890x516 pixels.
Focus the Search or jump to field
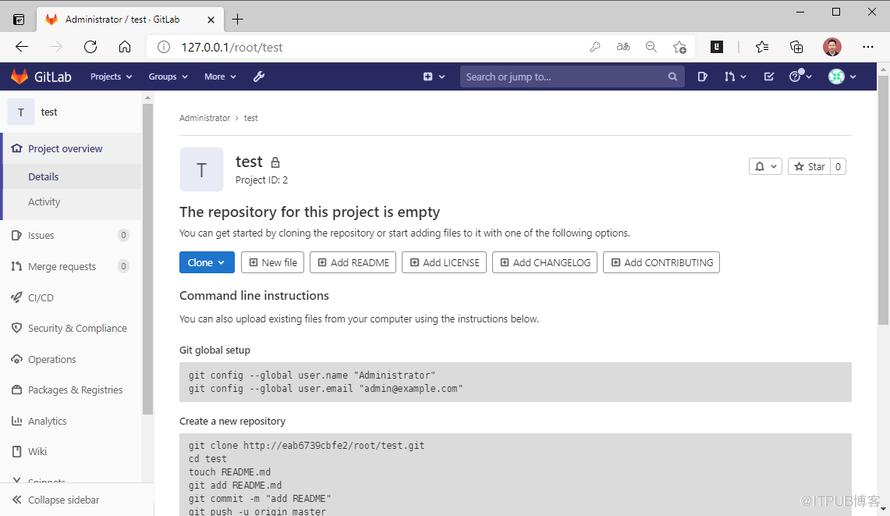point(572,77)
